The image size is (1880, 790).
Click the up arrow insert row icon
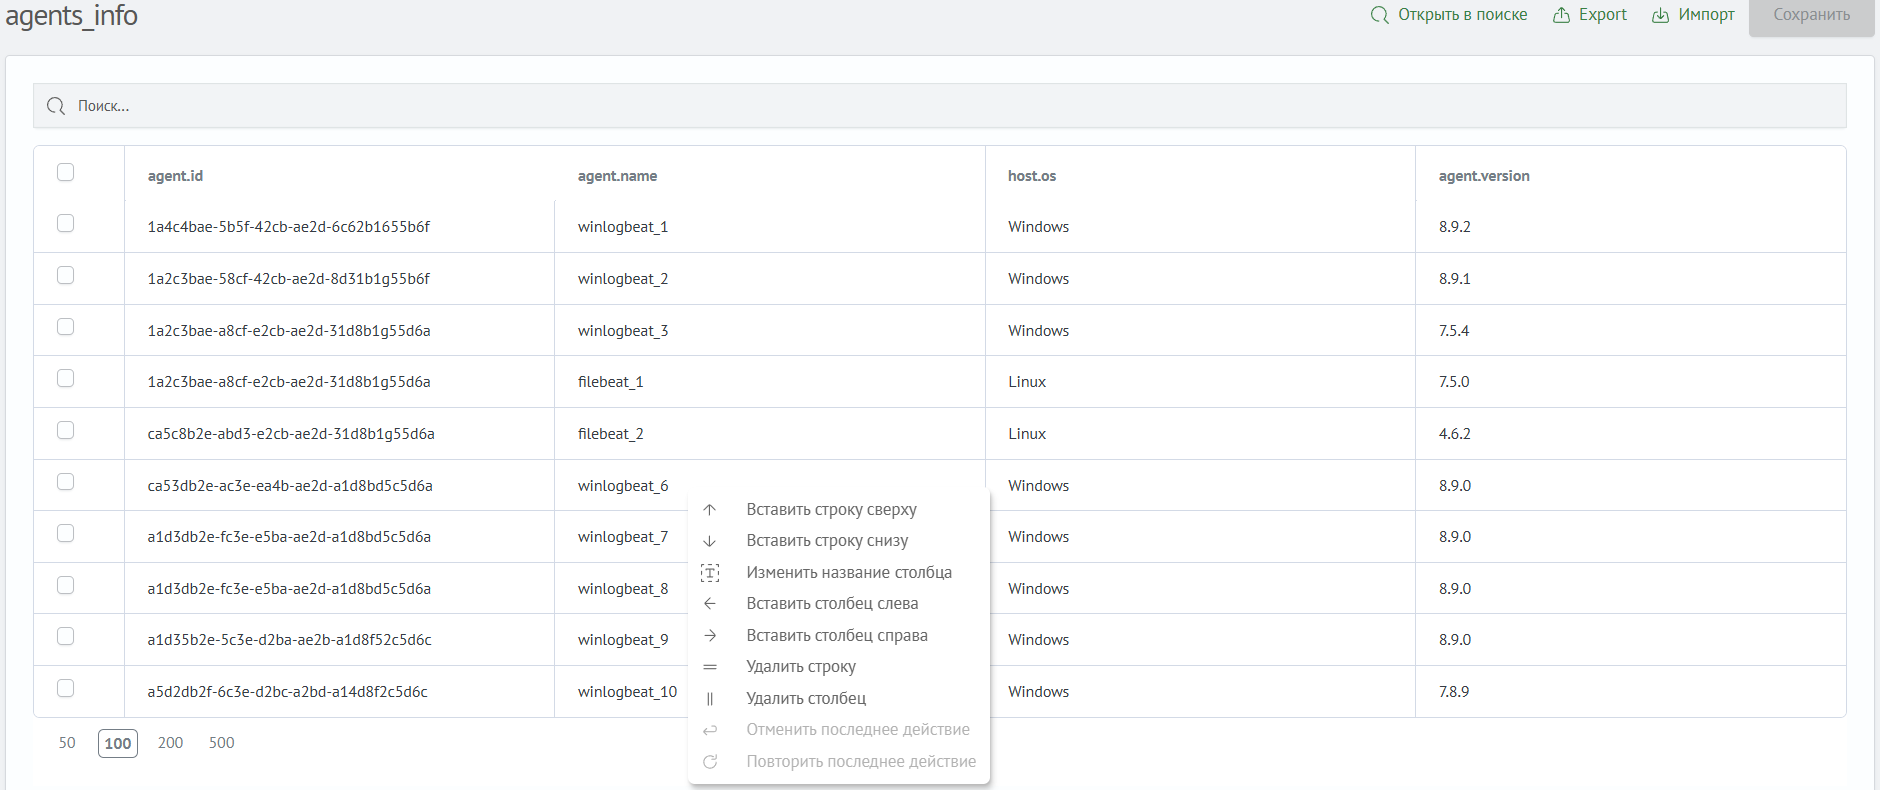710,510
